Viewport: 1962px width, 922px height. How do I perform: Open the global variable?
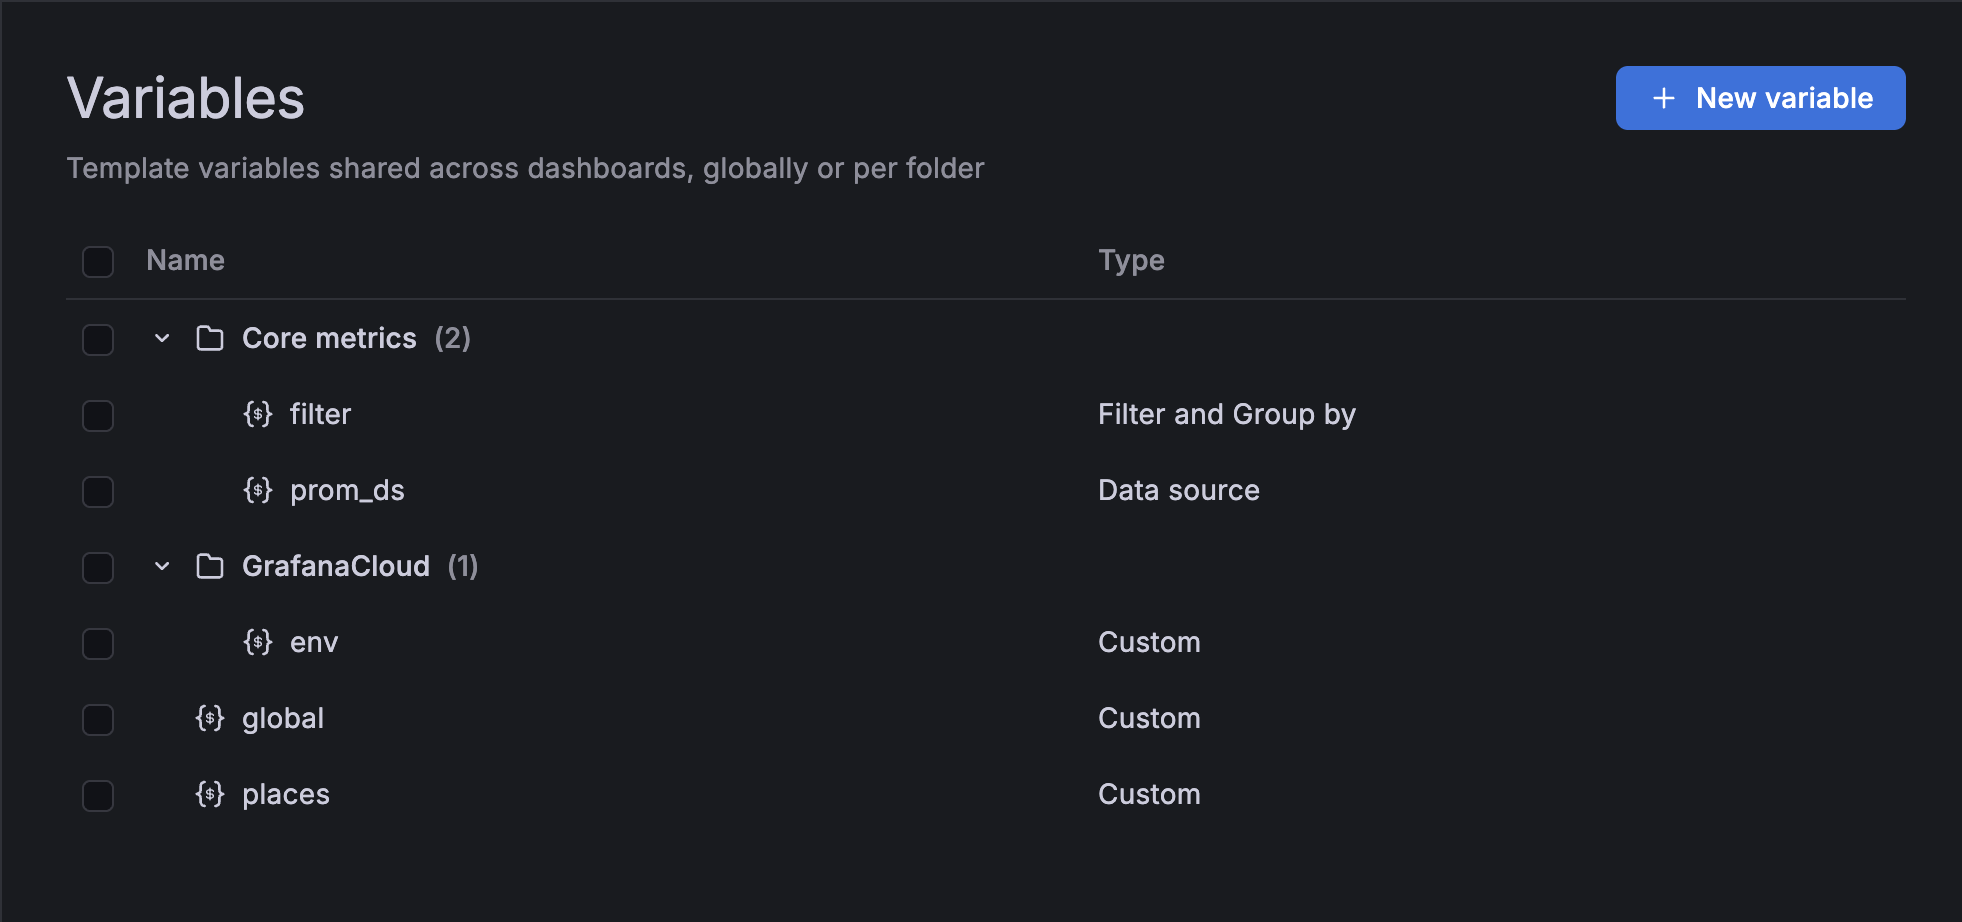(283, 718)
